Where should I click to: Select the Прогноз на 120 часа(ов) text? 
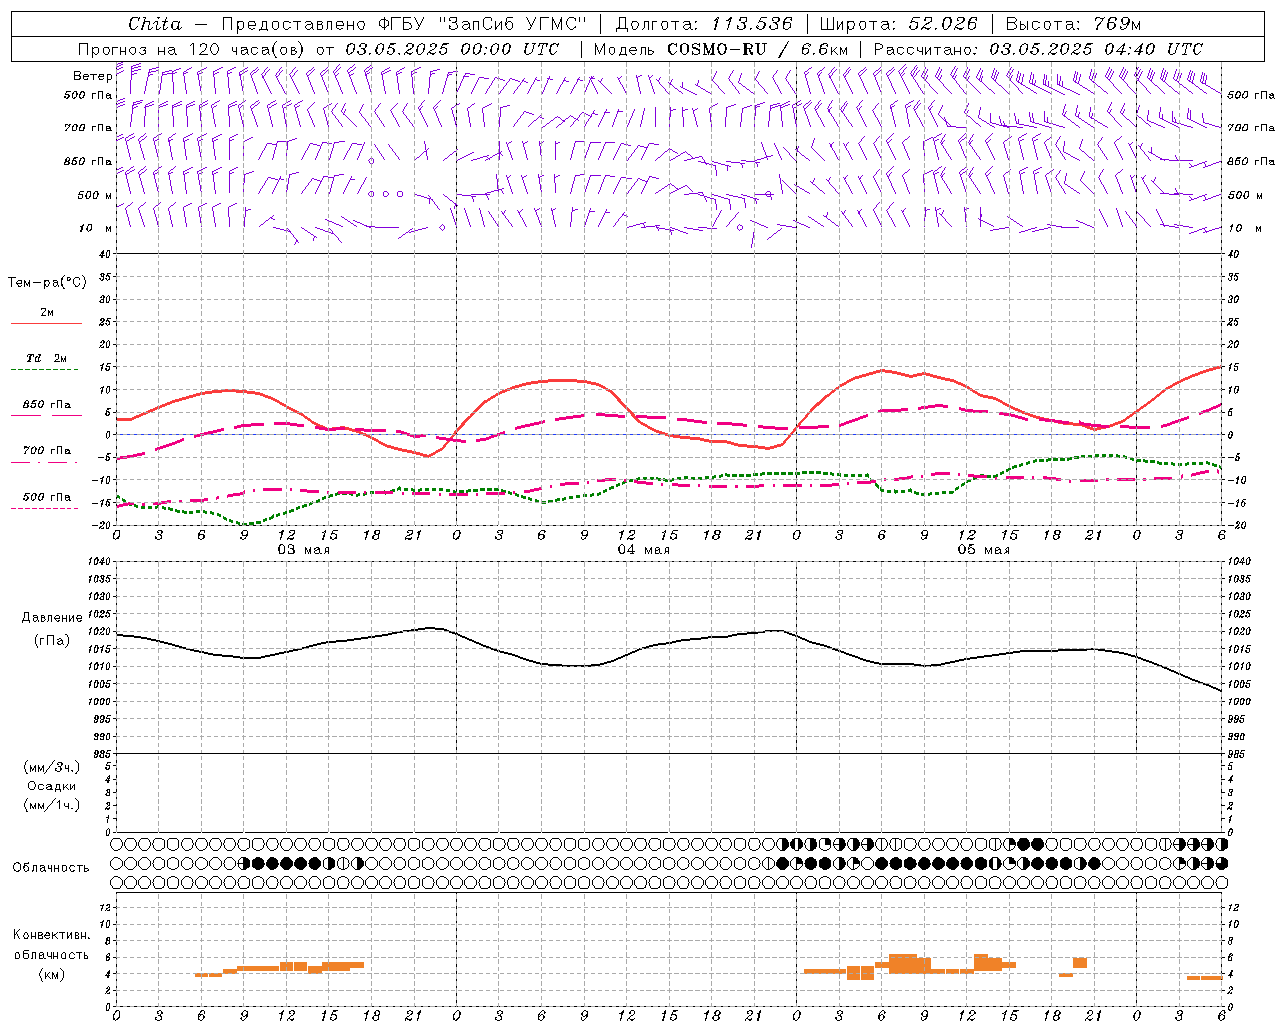[192, 49]
